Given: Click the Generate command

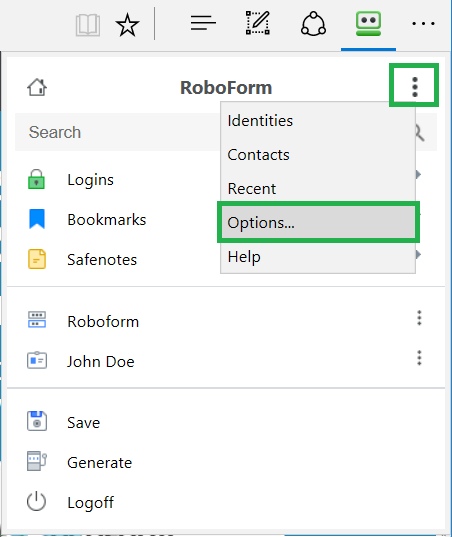Looking at the screenshot, I should (100, 463).
